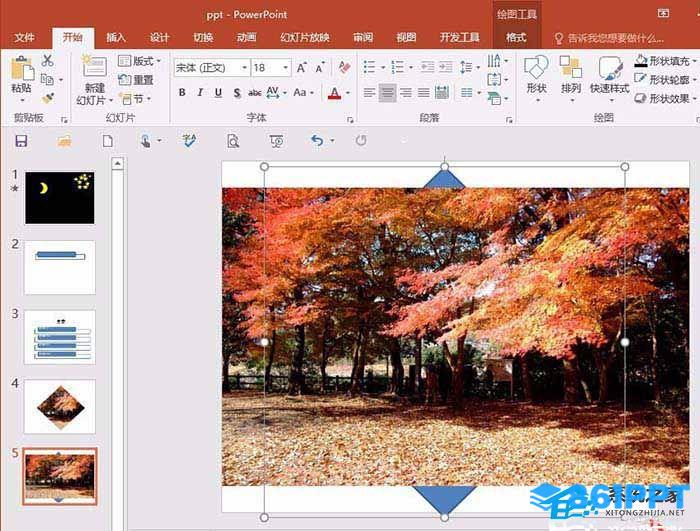Click the Copy icon in clipboard group
Viewport: 700px width, 531px height.
[x=47, y=79]
